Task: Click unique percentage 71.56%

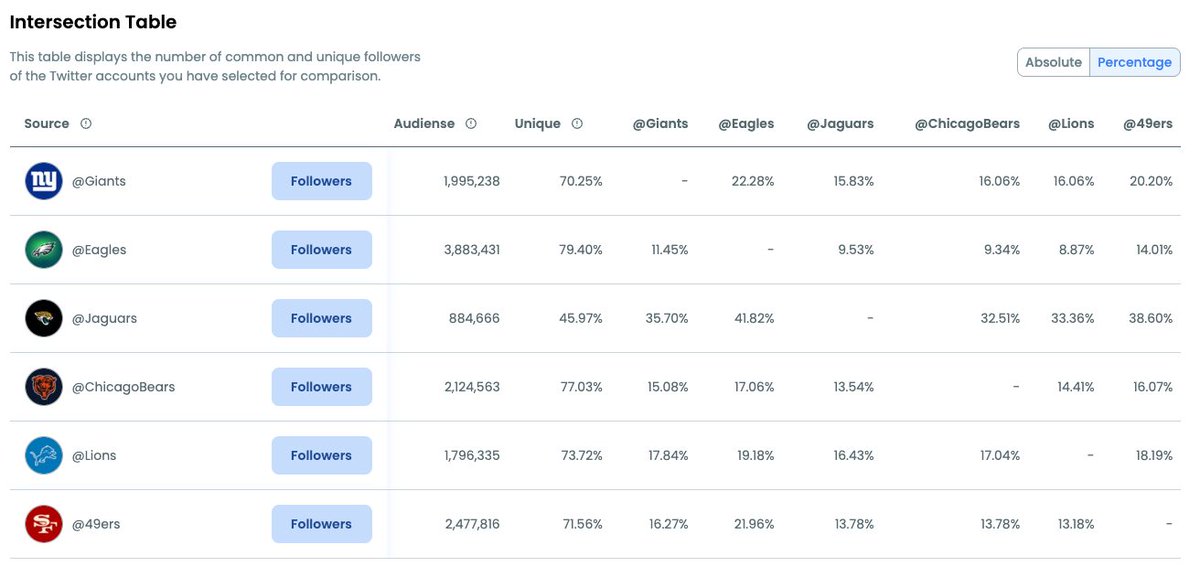Action: point(581,524)
